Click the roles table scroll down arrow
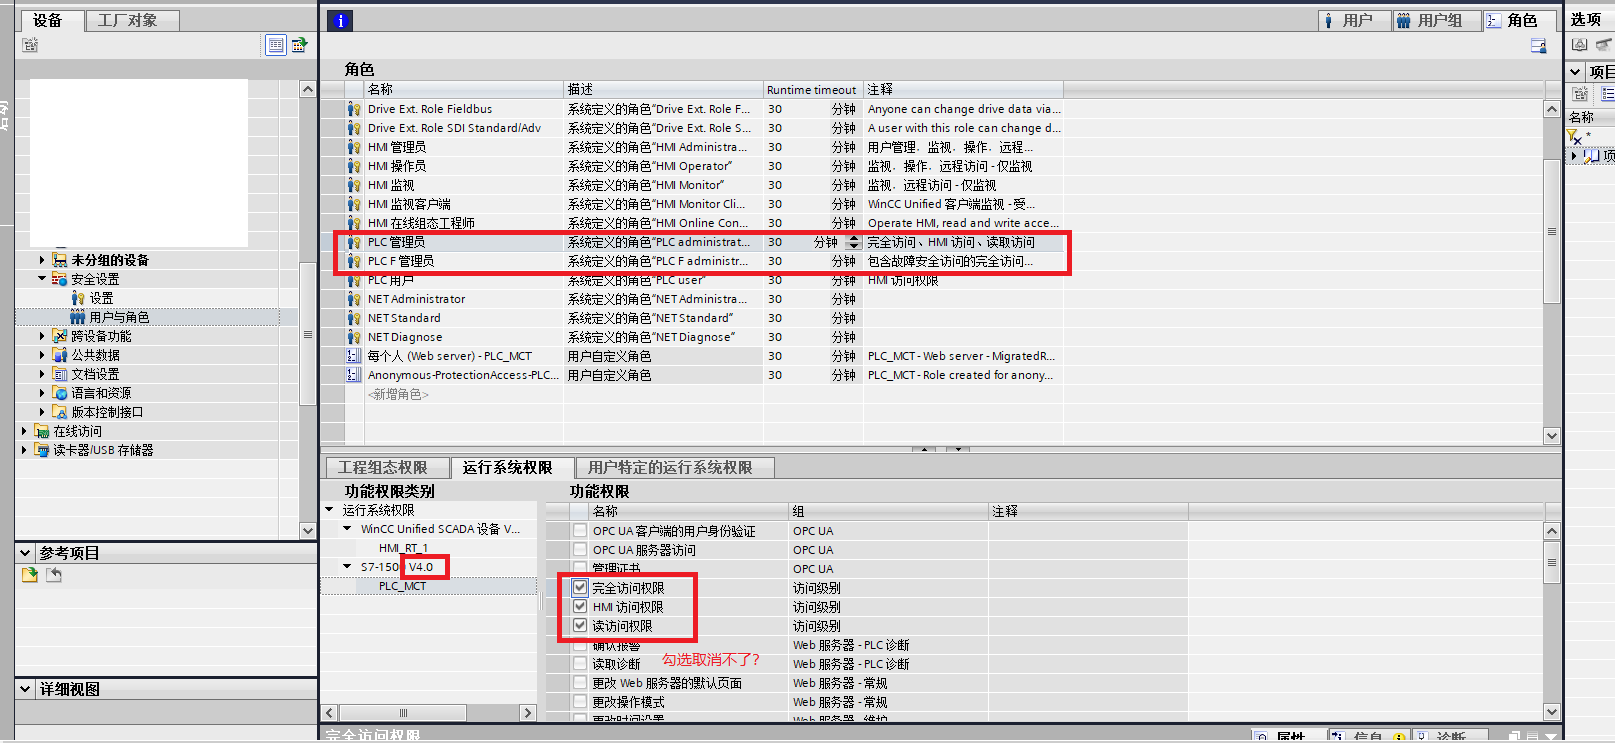This screenshot has height=743, width=1615. pyautogui.click(x=1551, y=435)
